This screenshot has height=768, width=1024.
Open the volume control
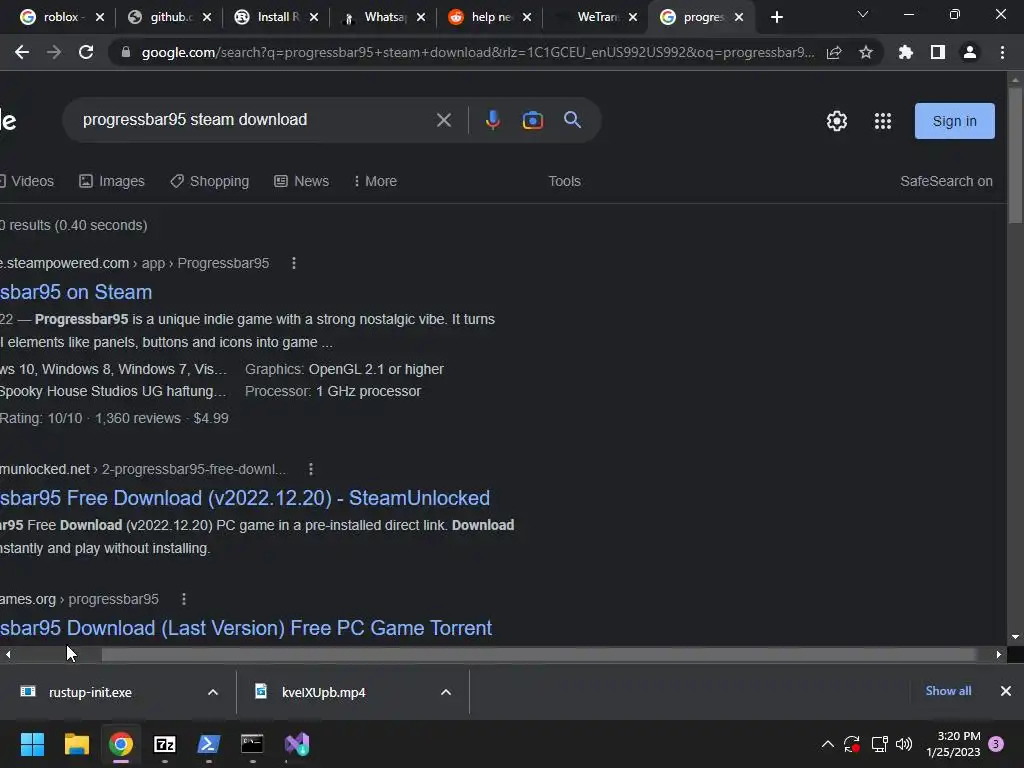click(x=904, y=744)
